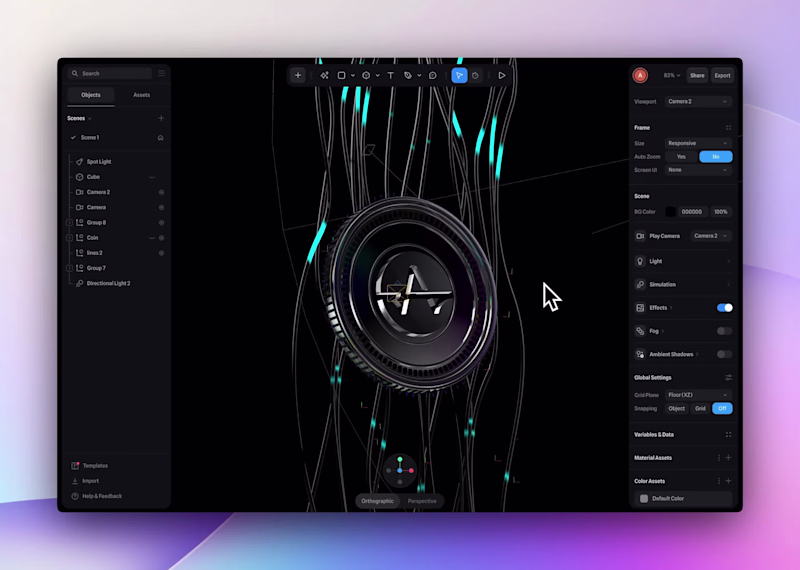Screen dimensions: 800x570
Task: Click circle icon on lines 2 row
Action: click(161, 253)
